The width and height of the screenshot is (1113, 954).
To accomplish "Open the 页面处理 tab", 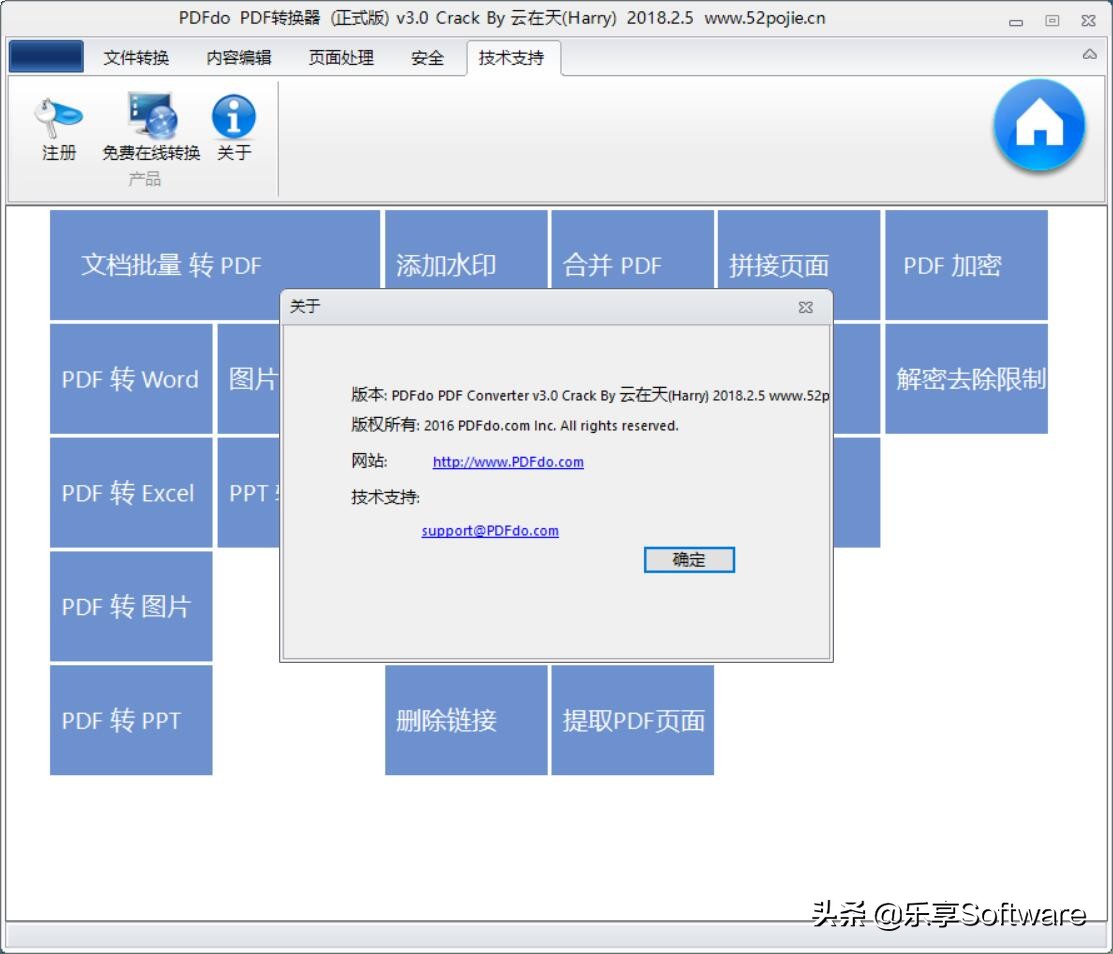I will tap(340, 58).
